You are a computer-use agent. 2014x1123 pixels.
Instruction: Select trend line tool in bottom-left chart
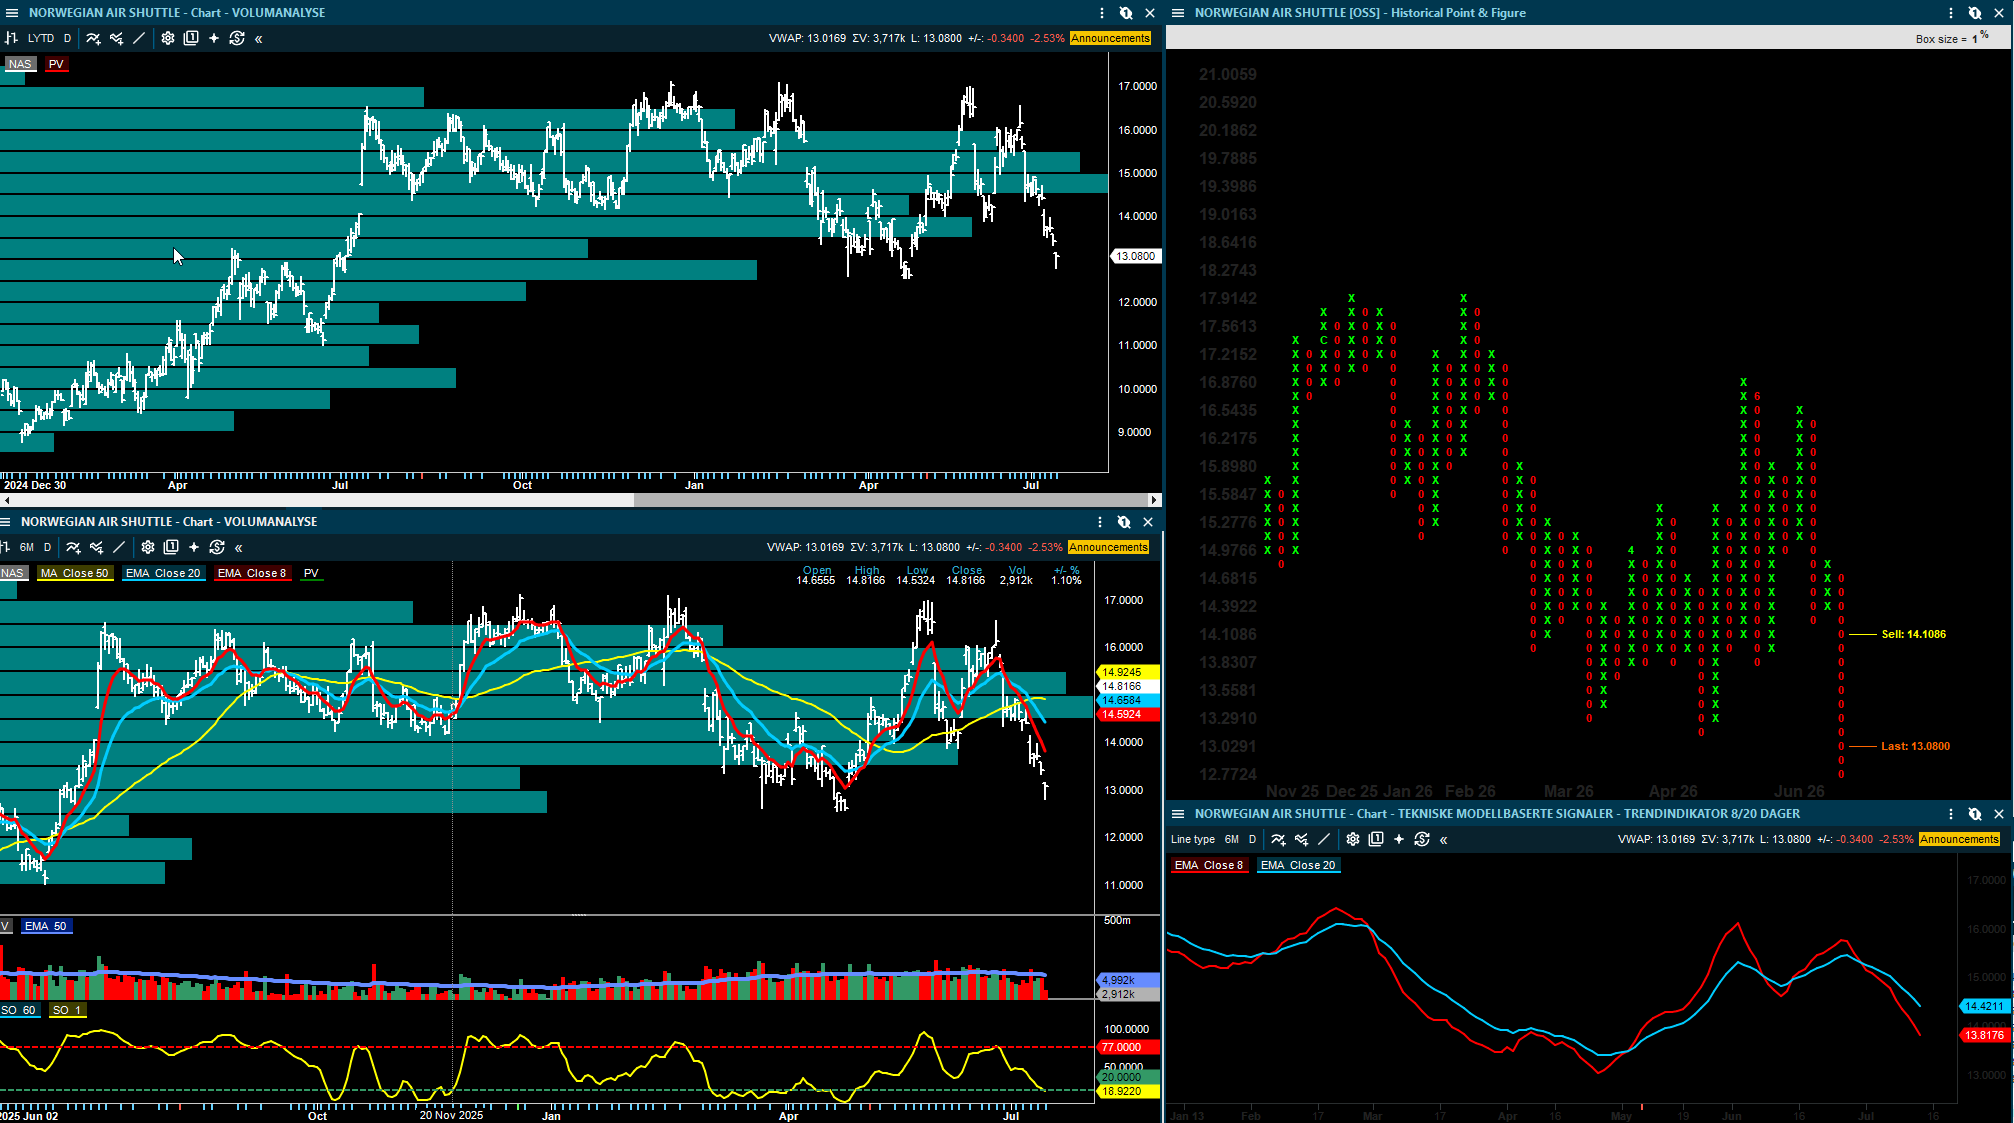pyautogui.click(x=119, y=547)
